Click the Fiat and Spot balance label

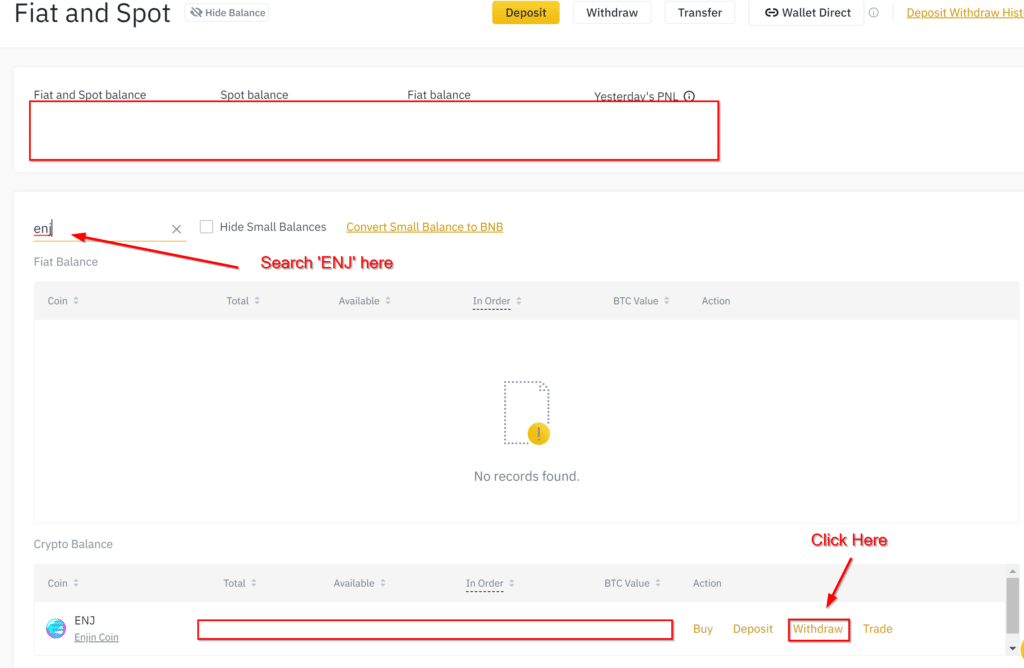click(89, 95)
